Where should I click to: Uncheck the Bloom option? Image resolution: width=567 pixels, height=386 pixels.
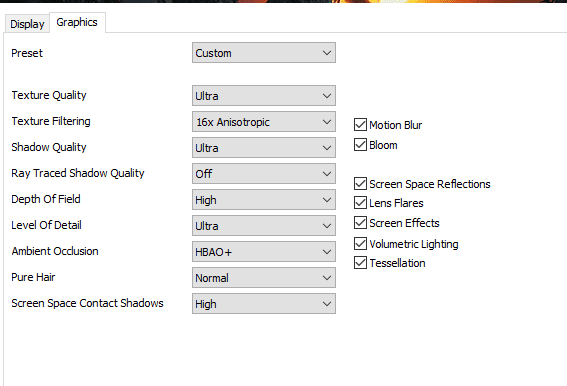360,144
